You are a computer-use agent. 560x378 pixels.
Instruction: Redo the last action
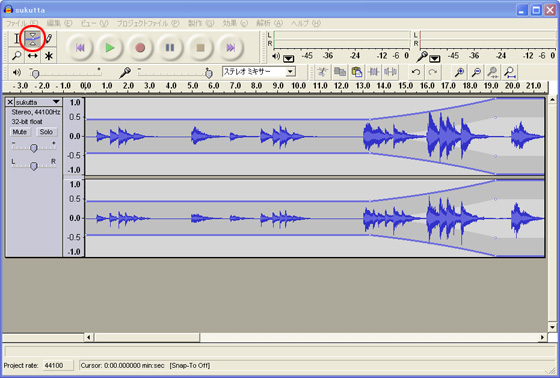(433, 72)
